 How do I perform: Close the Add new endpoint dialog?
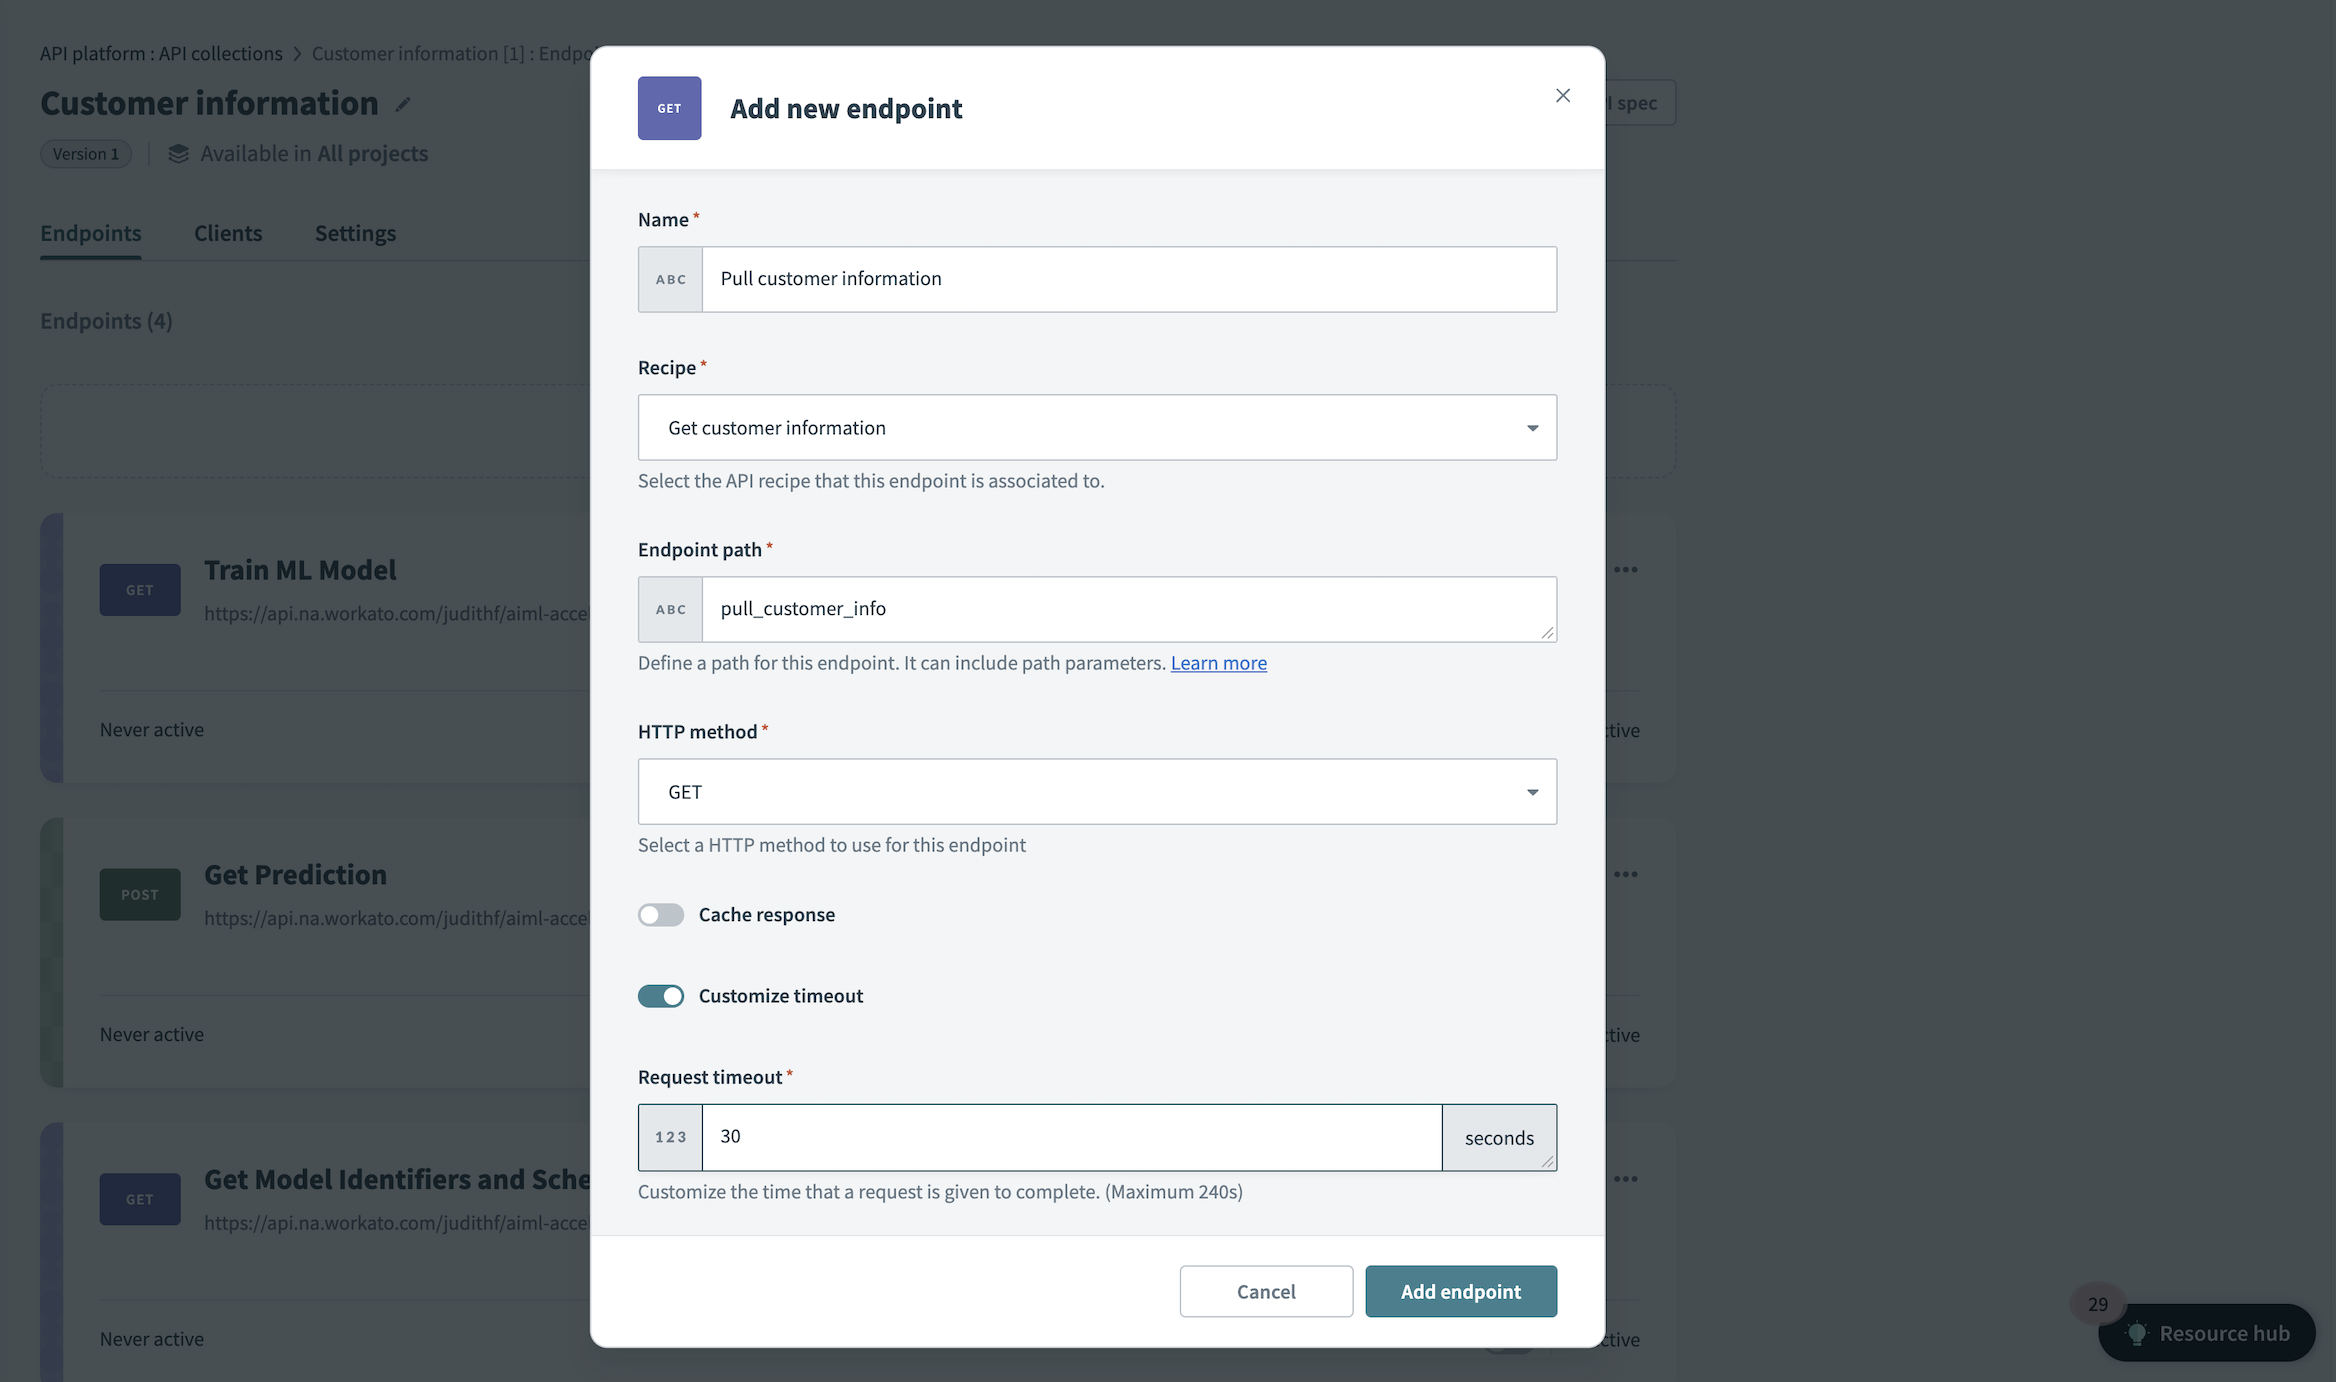[1562, 96]
